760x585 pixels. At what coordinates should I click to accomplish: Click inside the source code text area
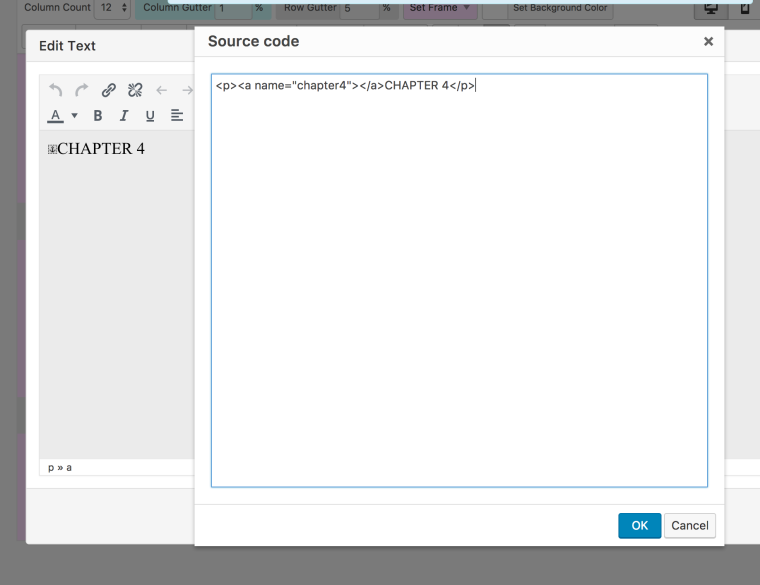click(x=459, y=280)
